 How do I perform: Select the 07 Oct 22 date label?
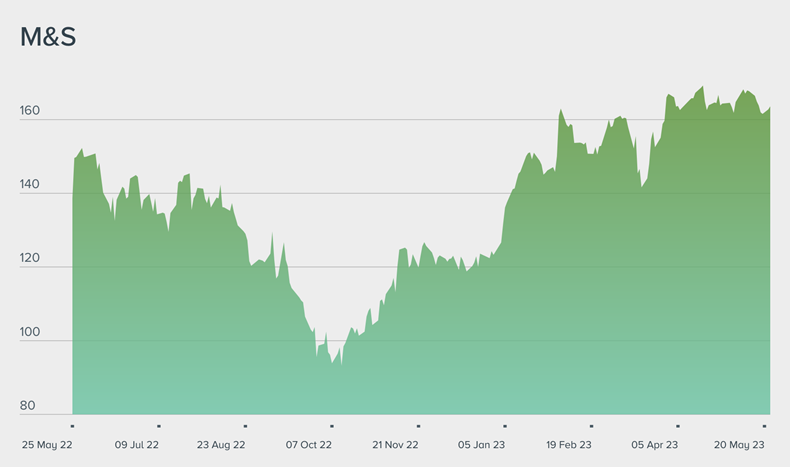[309, 444]
